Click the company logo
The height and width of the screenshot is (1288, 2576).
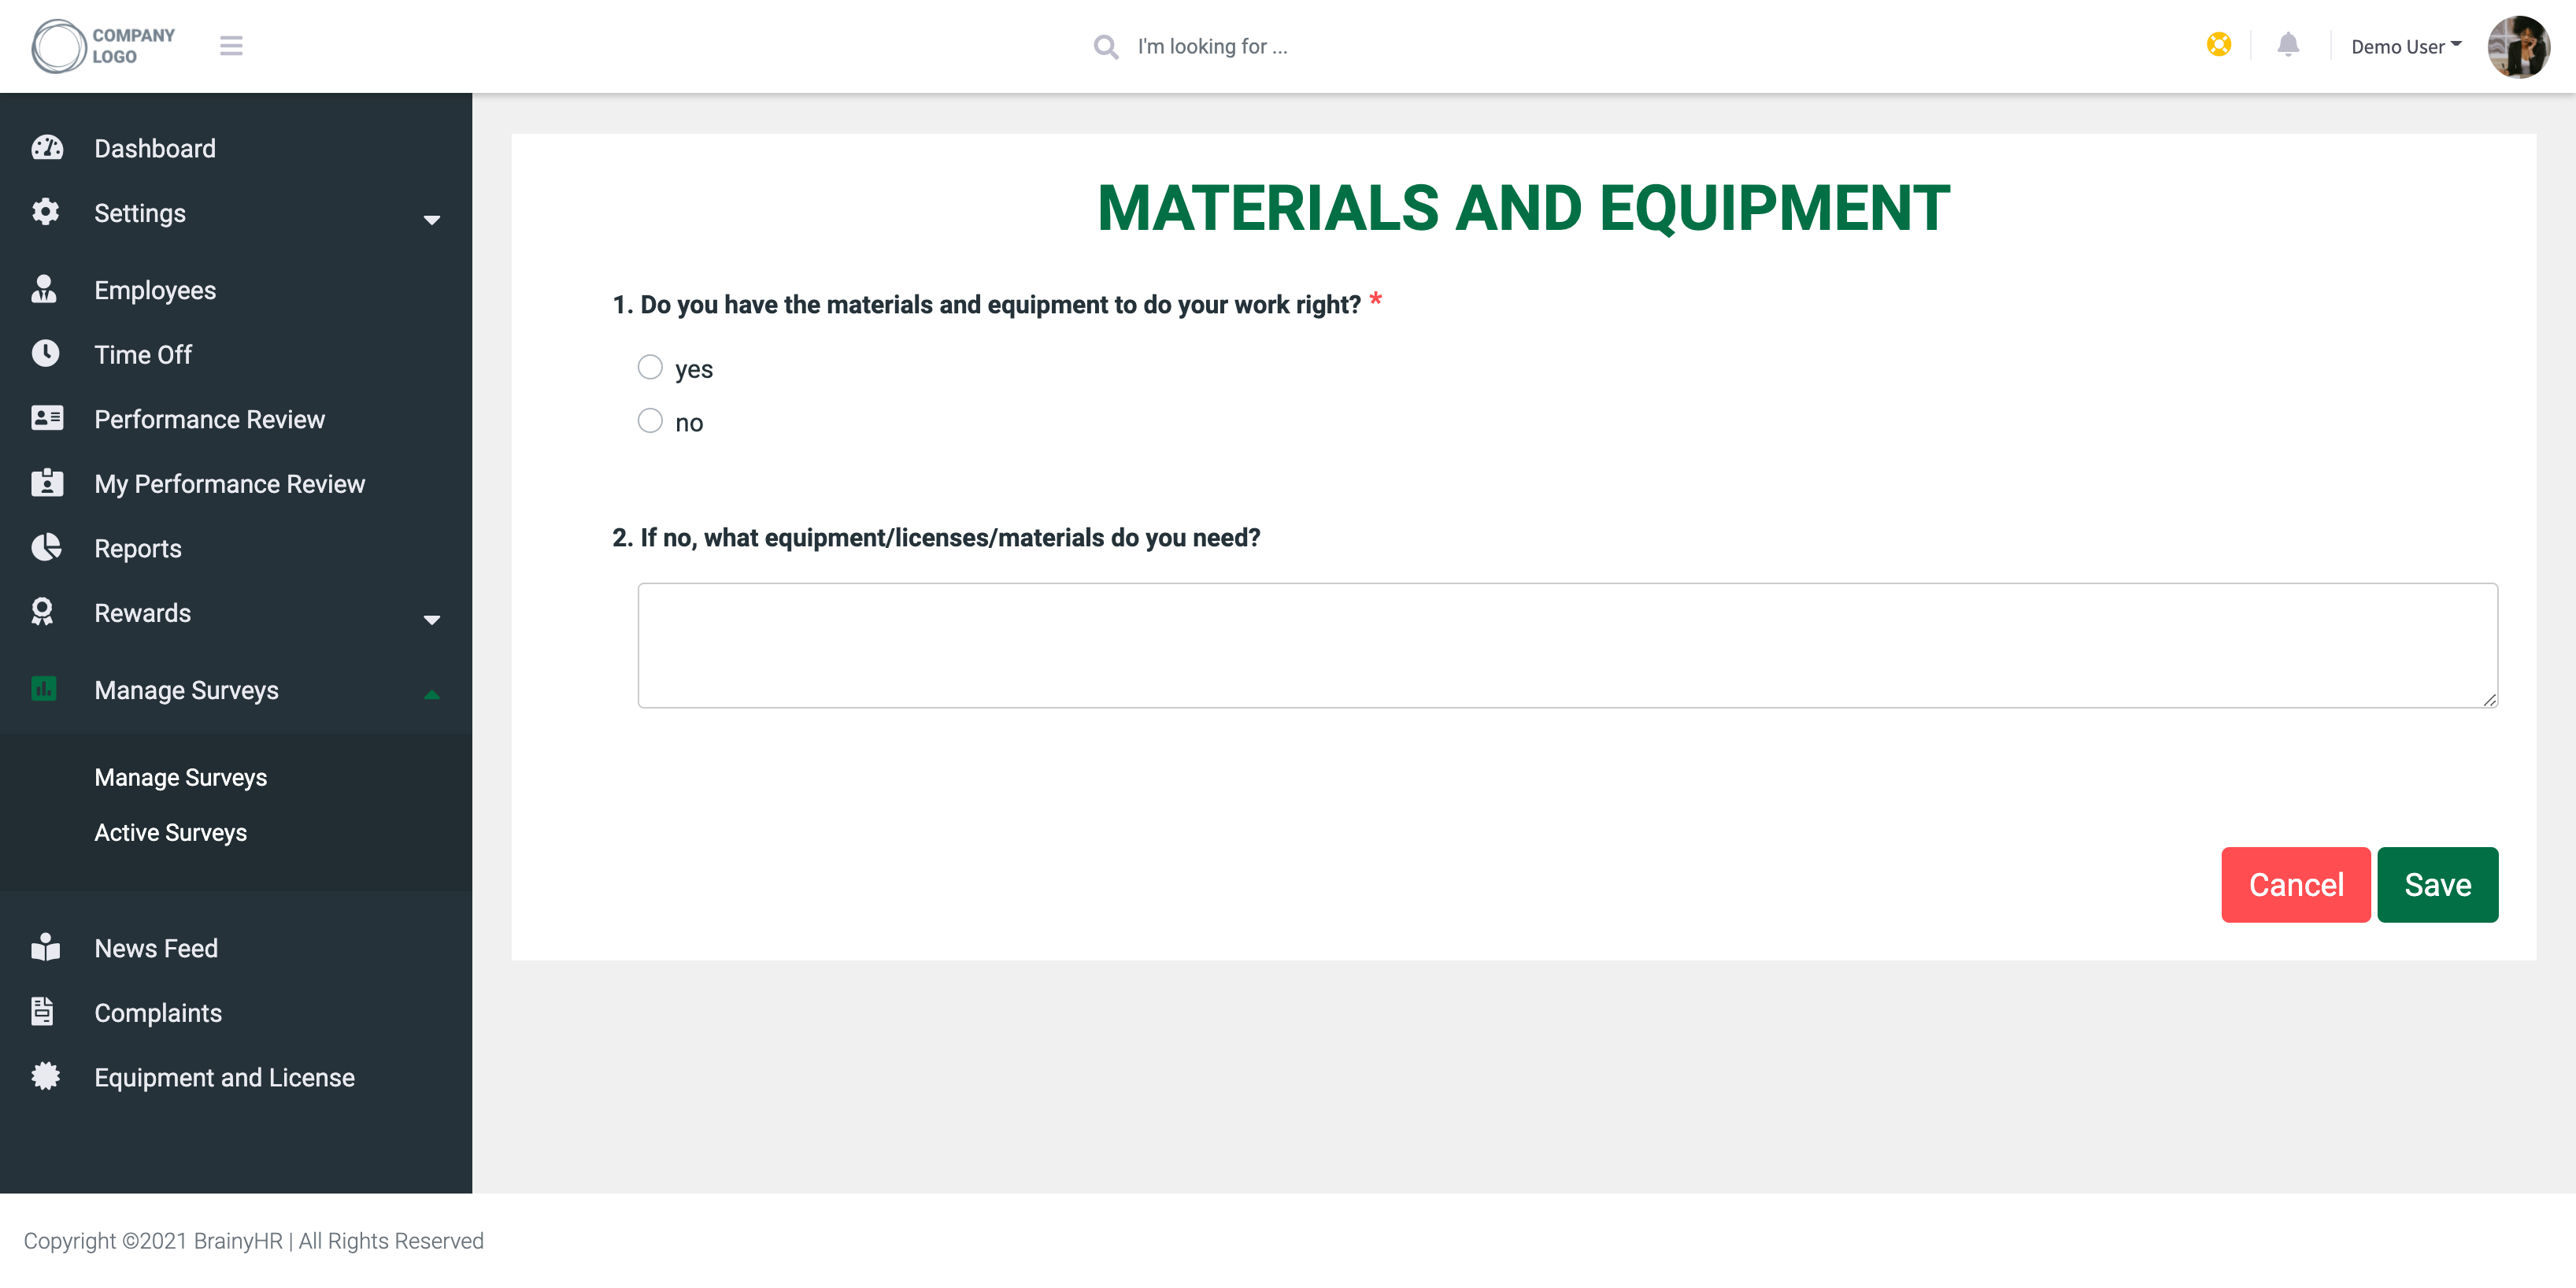(104, 46)
